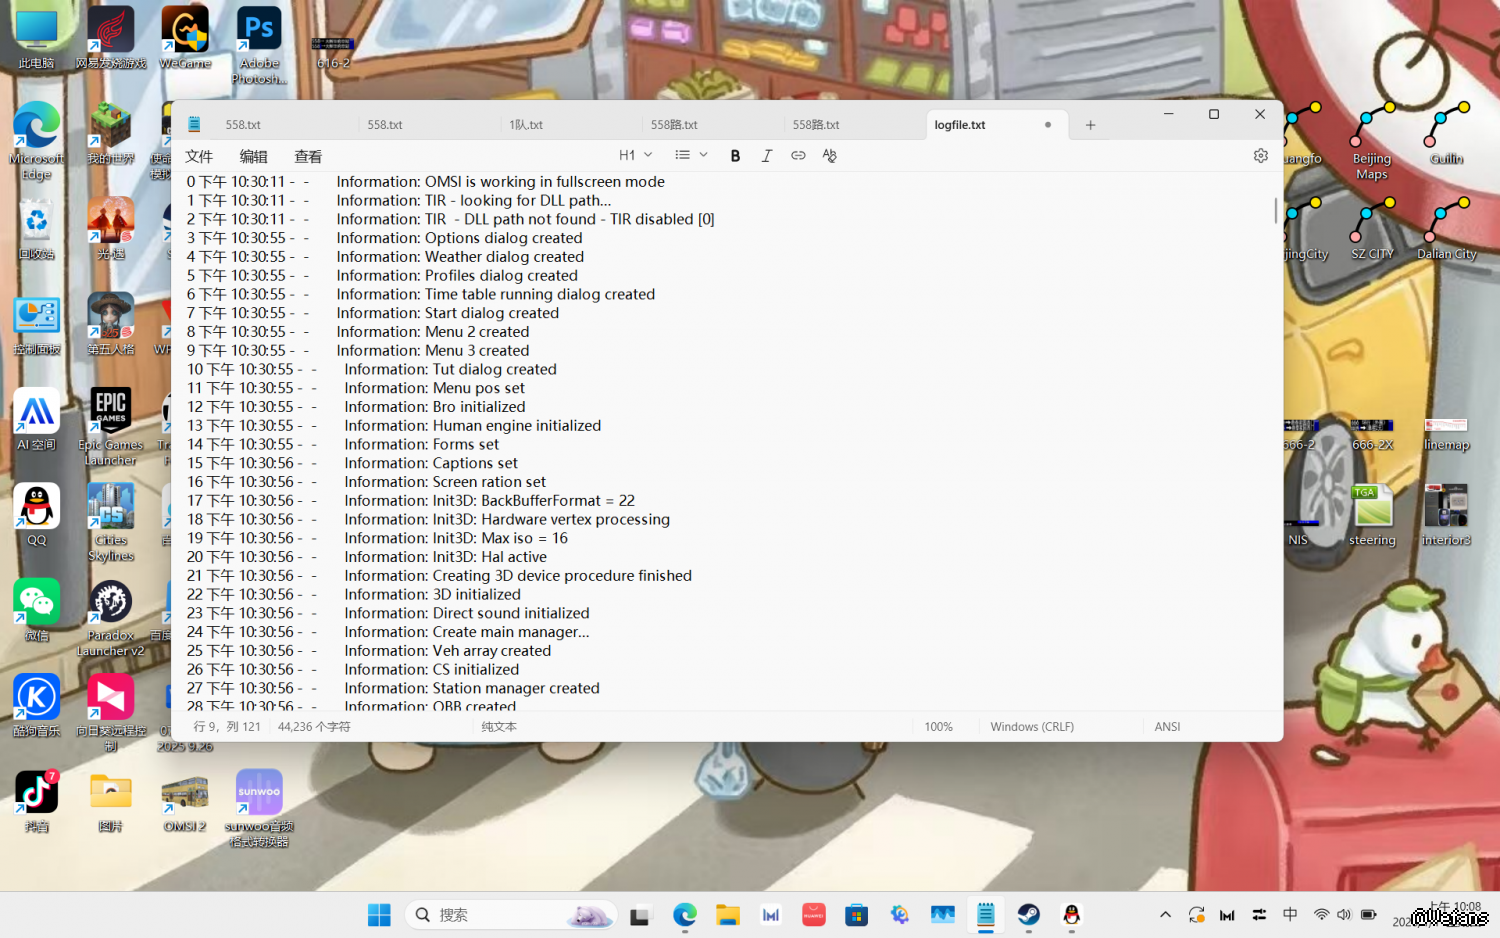
Task: Open Notepad settings gear
Action: [1260, 156]
